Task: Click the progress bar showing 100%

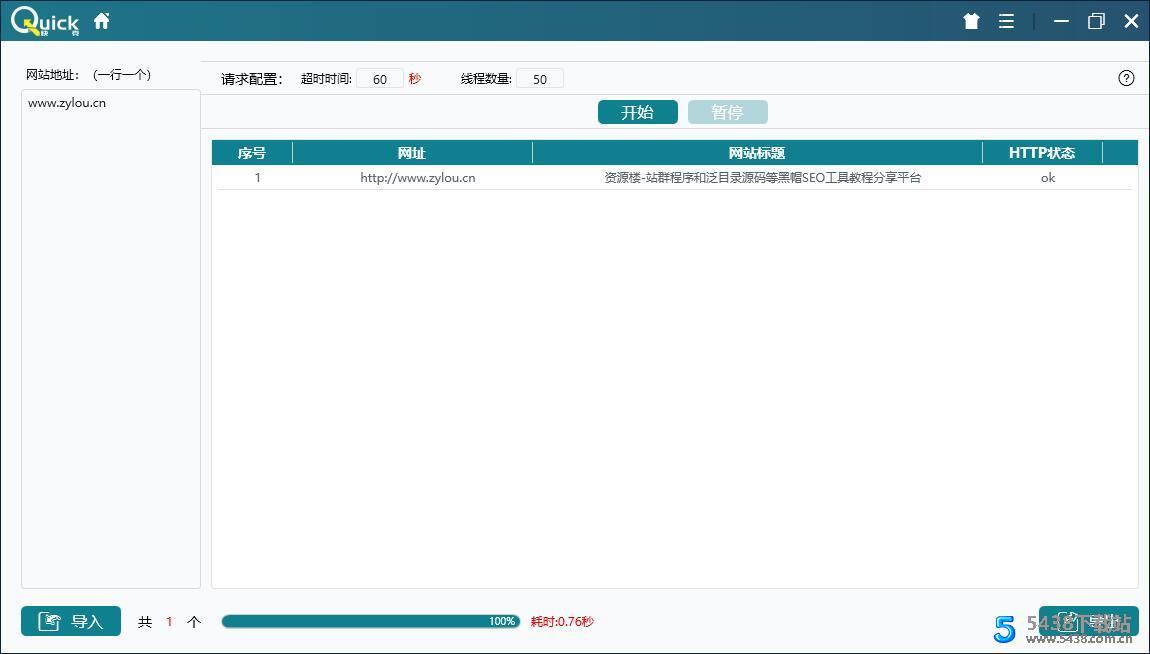Action: click(x=370, y=620)
